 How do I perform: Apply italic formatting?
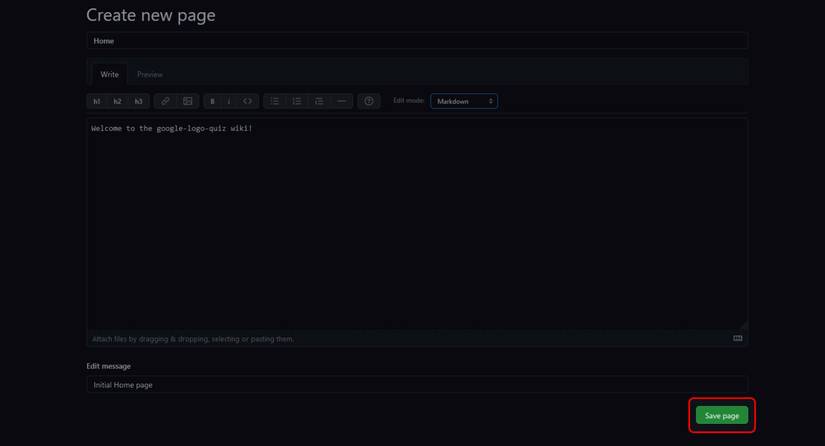tap(229, 101)
